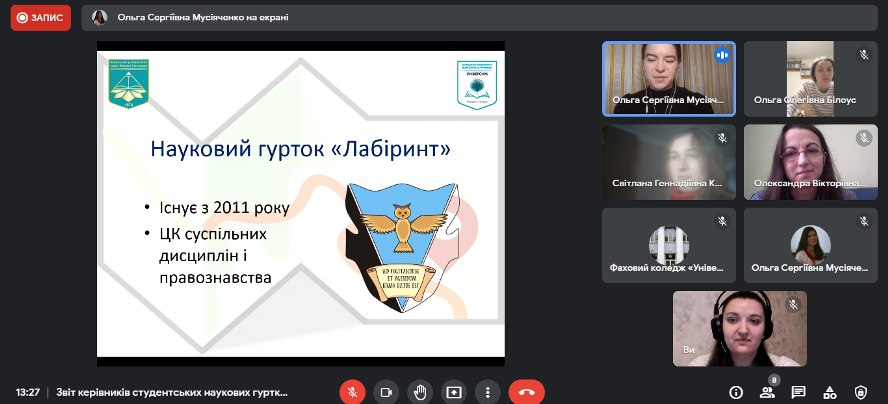
Task: Click presenter avatar in the top banner
Action: tap(100, 18)
